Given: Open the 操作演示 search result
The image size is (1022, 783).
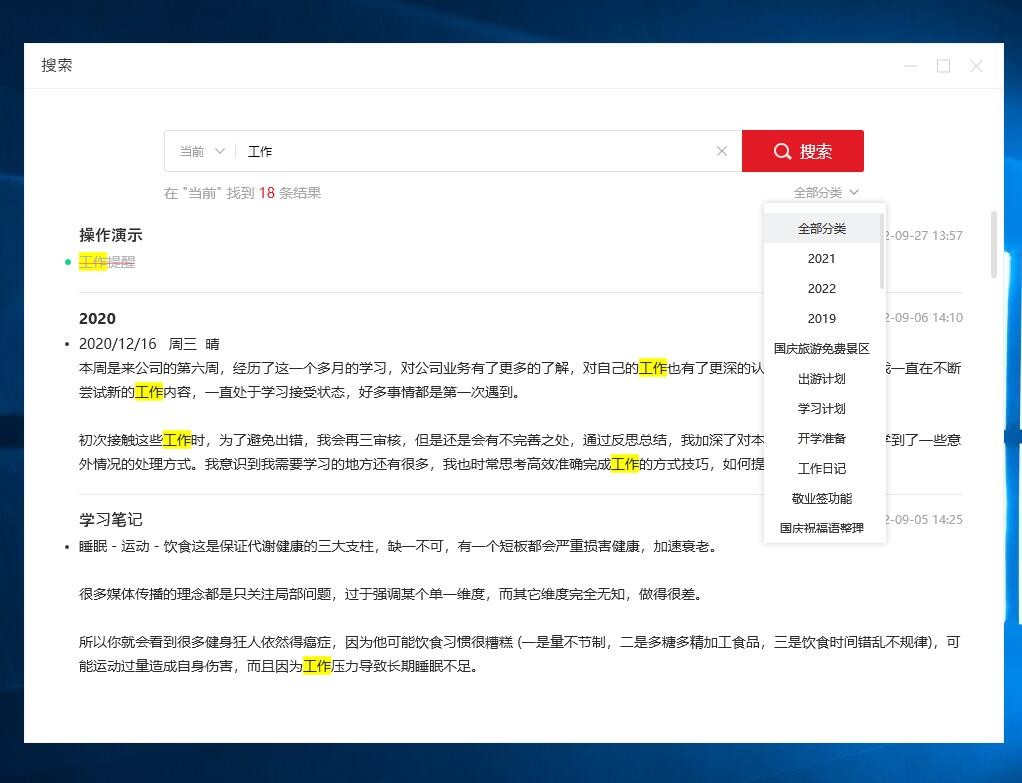Looking at the screenshot, I should 111,235.
